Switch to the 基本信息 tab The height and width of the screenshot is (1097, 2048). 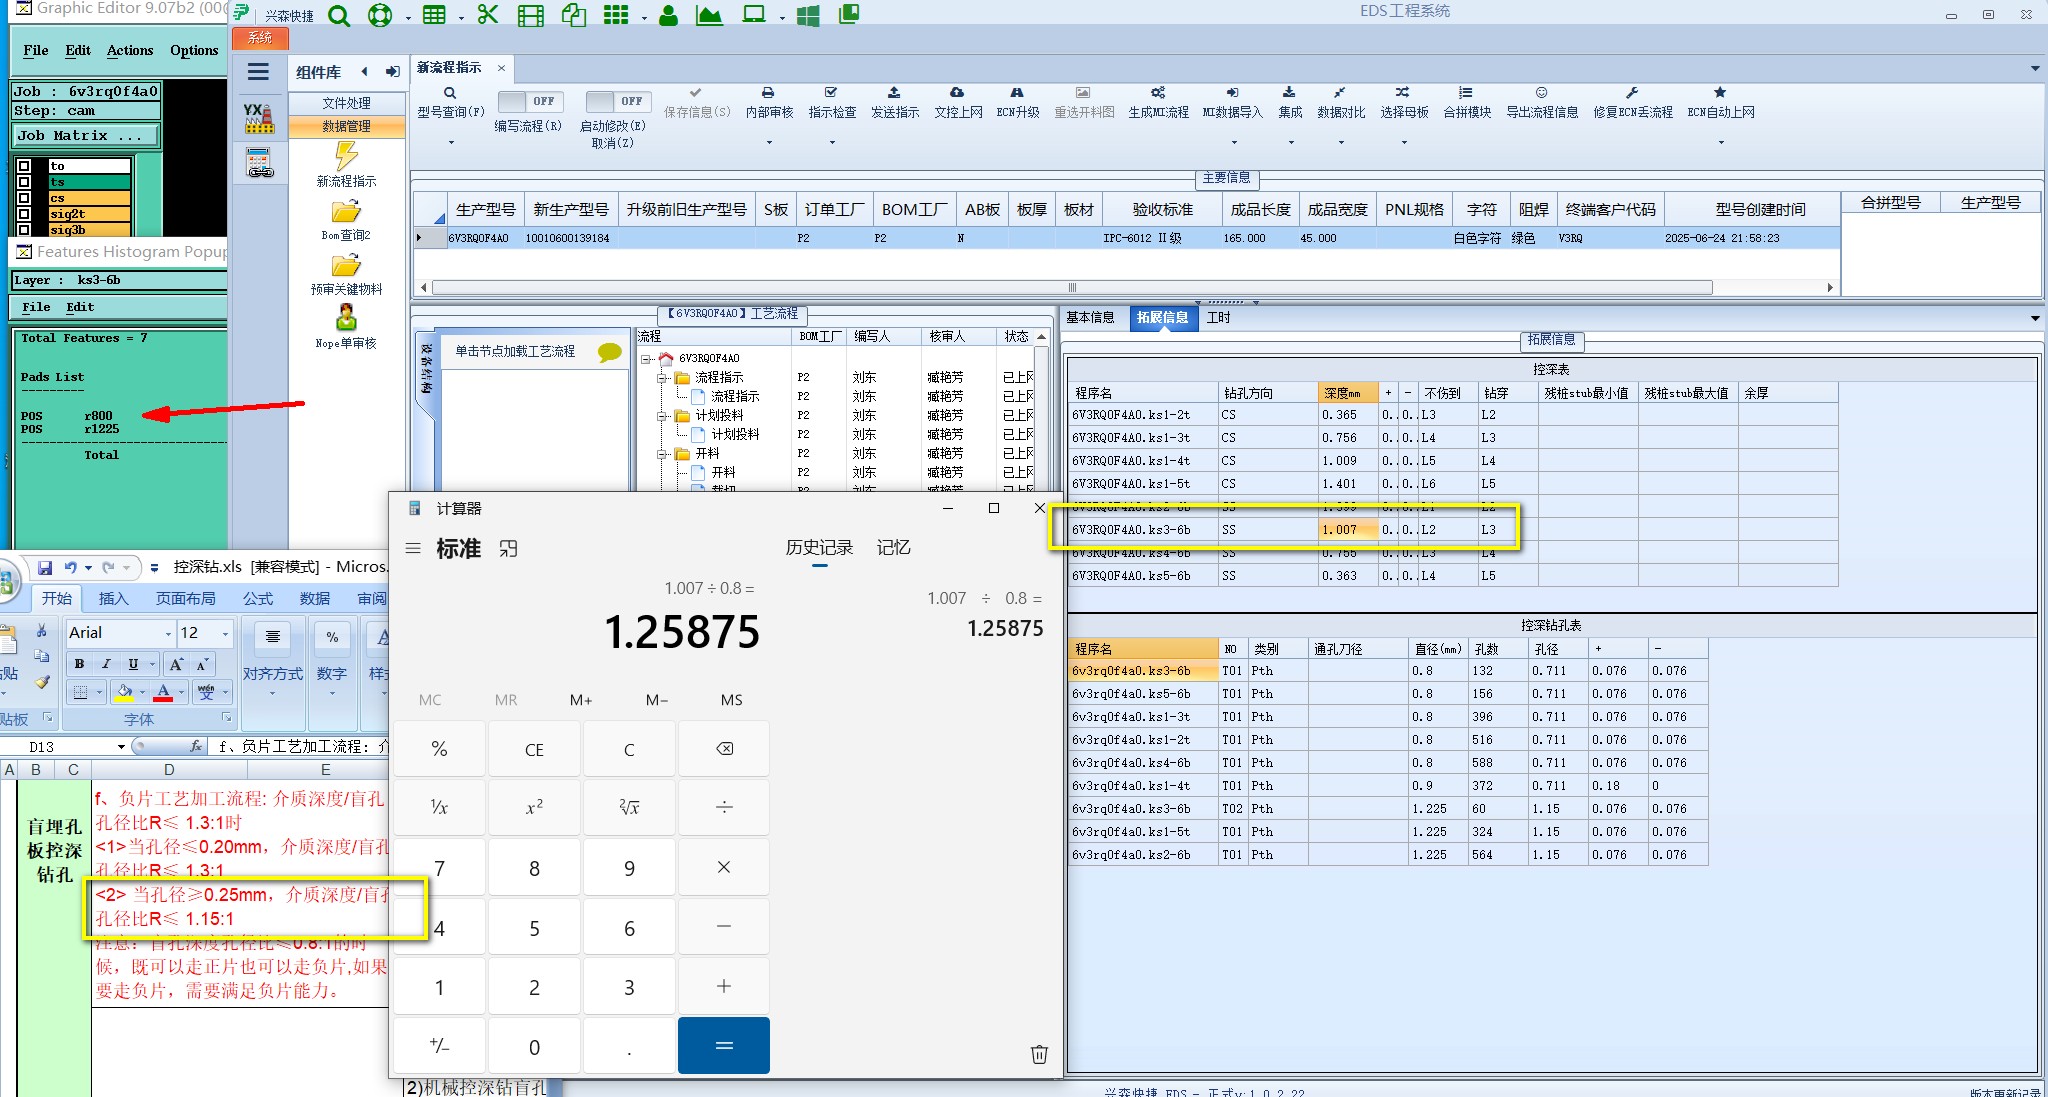tap(1090, 317)
